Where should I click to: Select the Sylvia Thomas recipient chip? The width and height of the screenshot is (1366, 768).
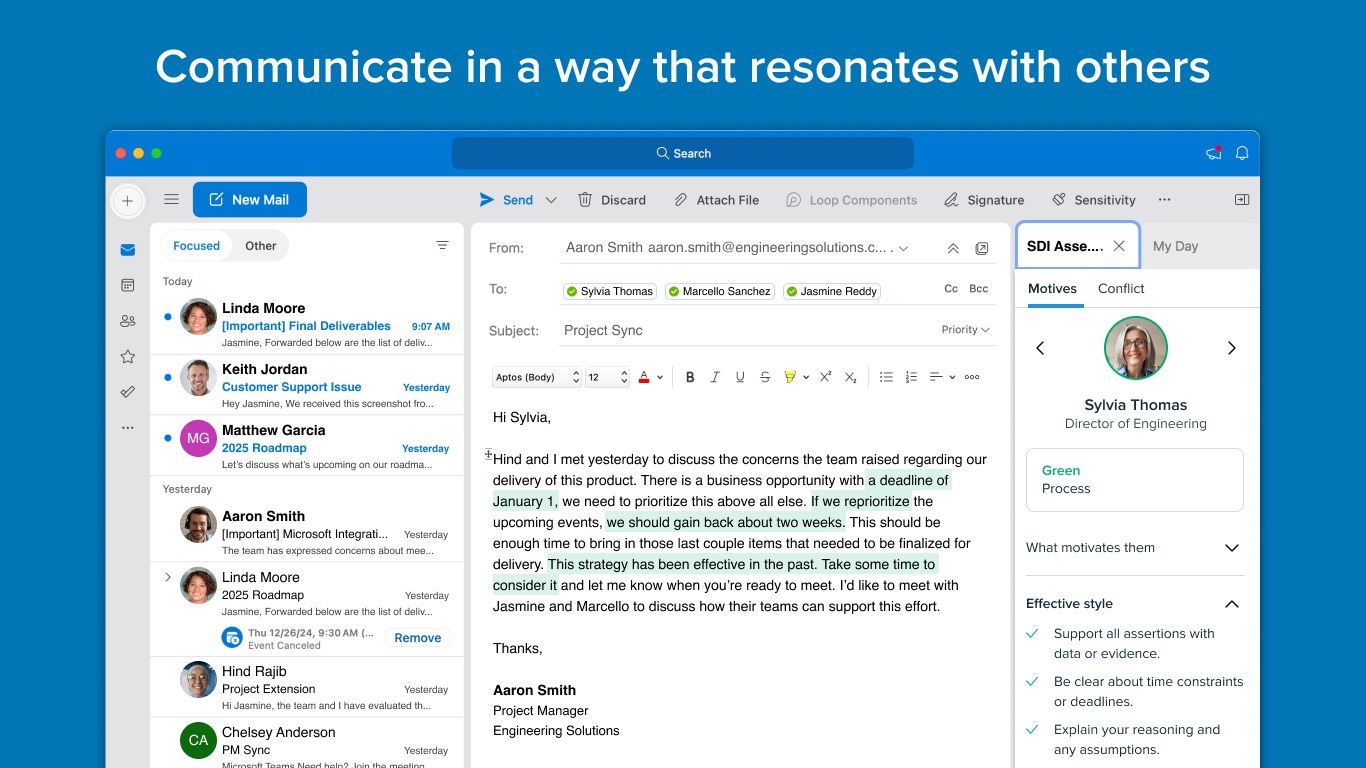(x=610, y=291)
